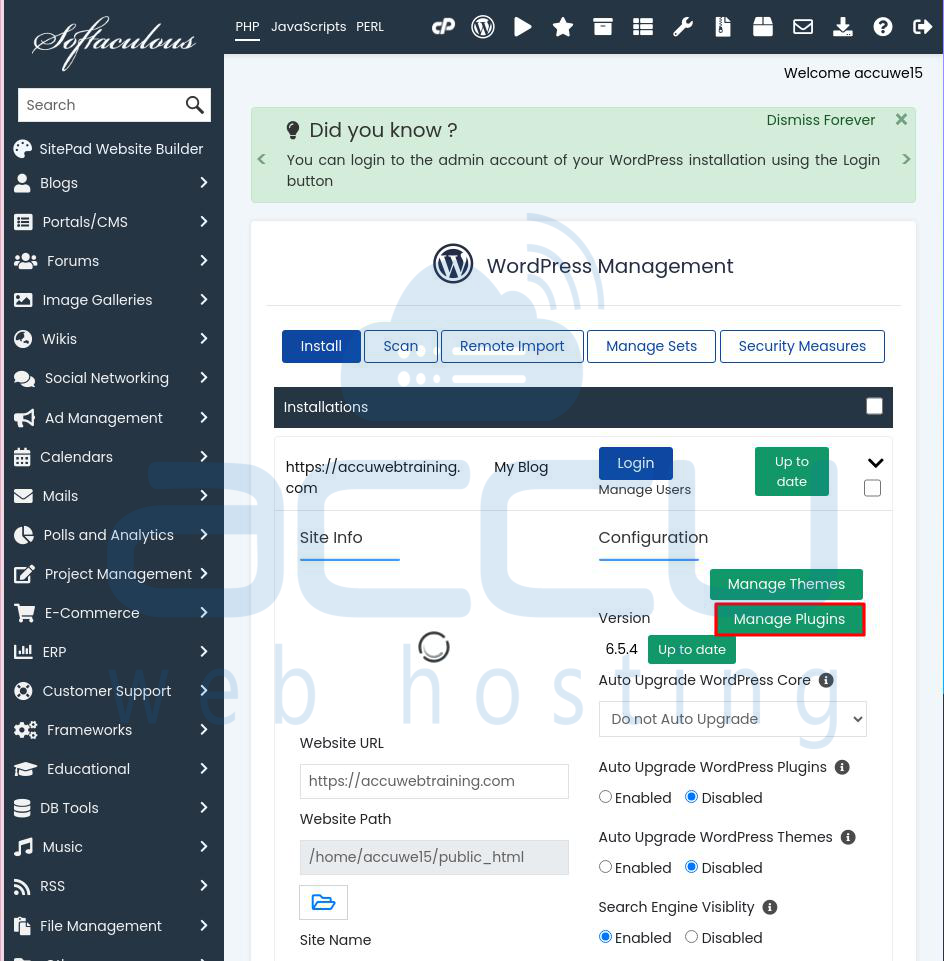Open Security Measures
Viewport: 944px width, 961px height.
[802, 346]
